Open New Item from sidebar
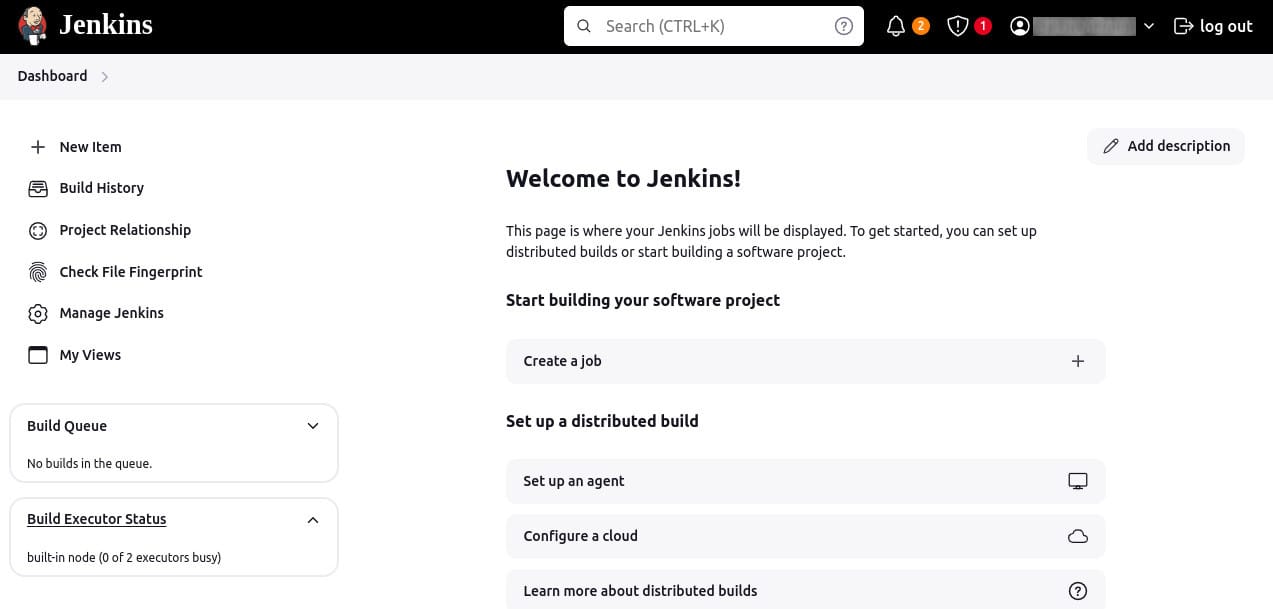The width and height of the screenshot is (1273, 609). [x=90, y=147]
